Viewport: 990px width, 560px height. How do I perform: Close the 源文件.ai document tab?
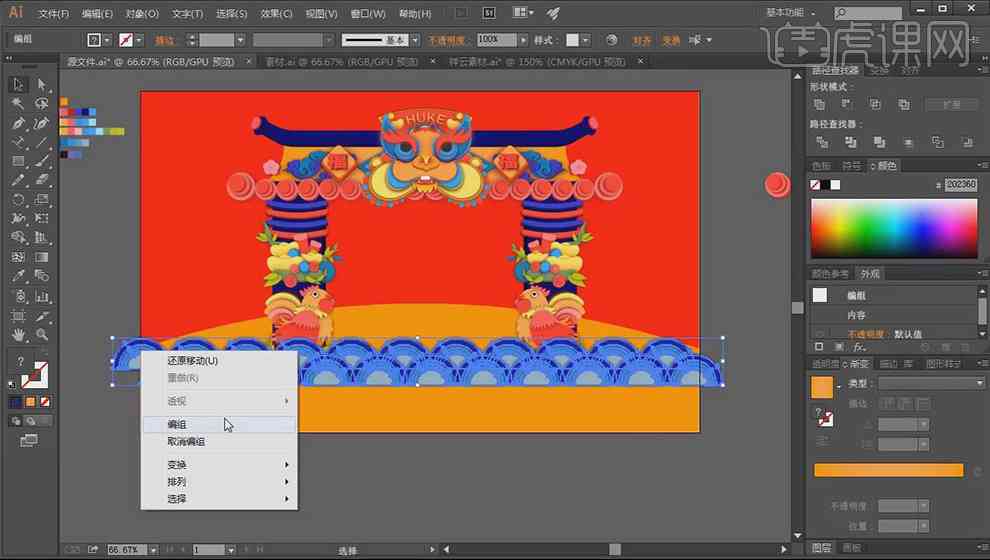click(x=249, y=61)
